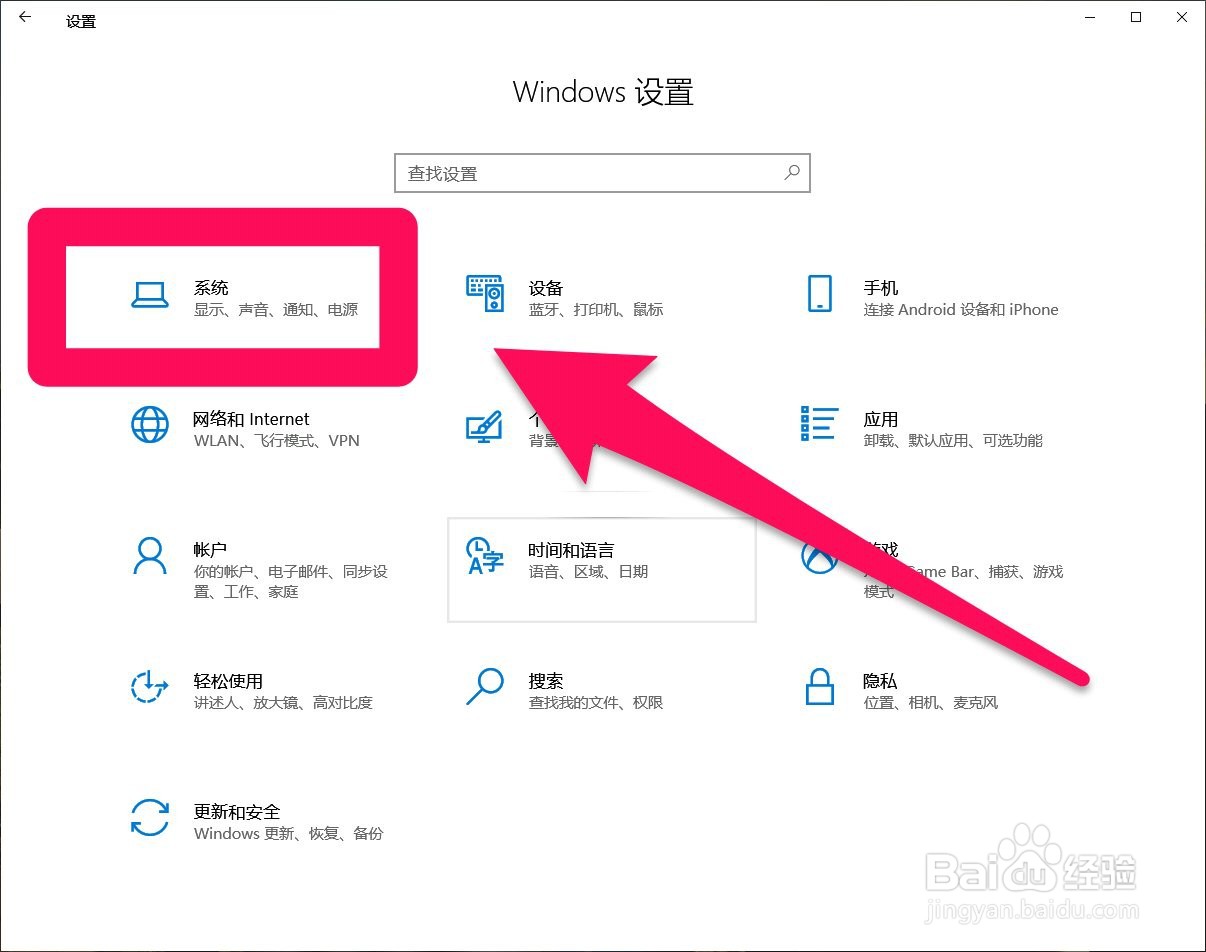1206x952 pixels.
Task: Open the Accounts person icon
Action: click(150, 555)
